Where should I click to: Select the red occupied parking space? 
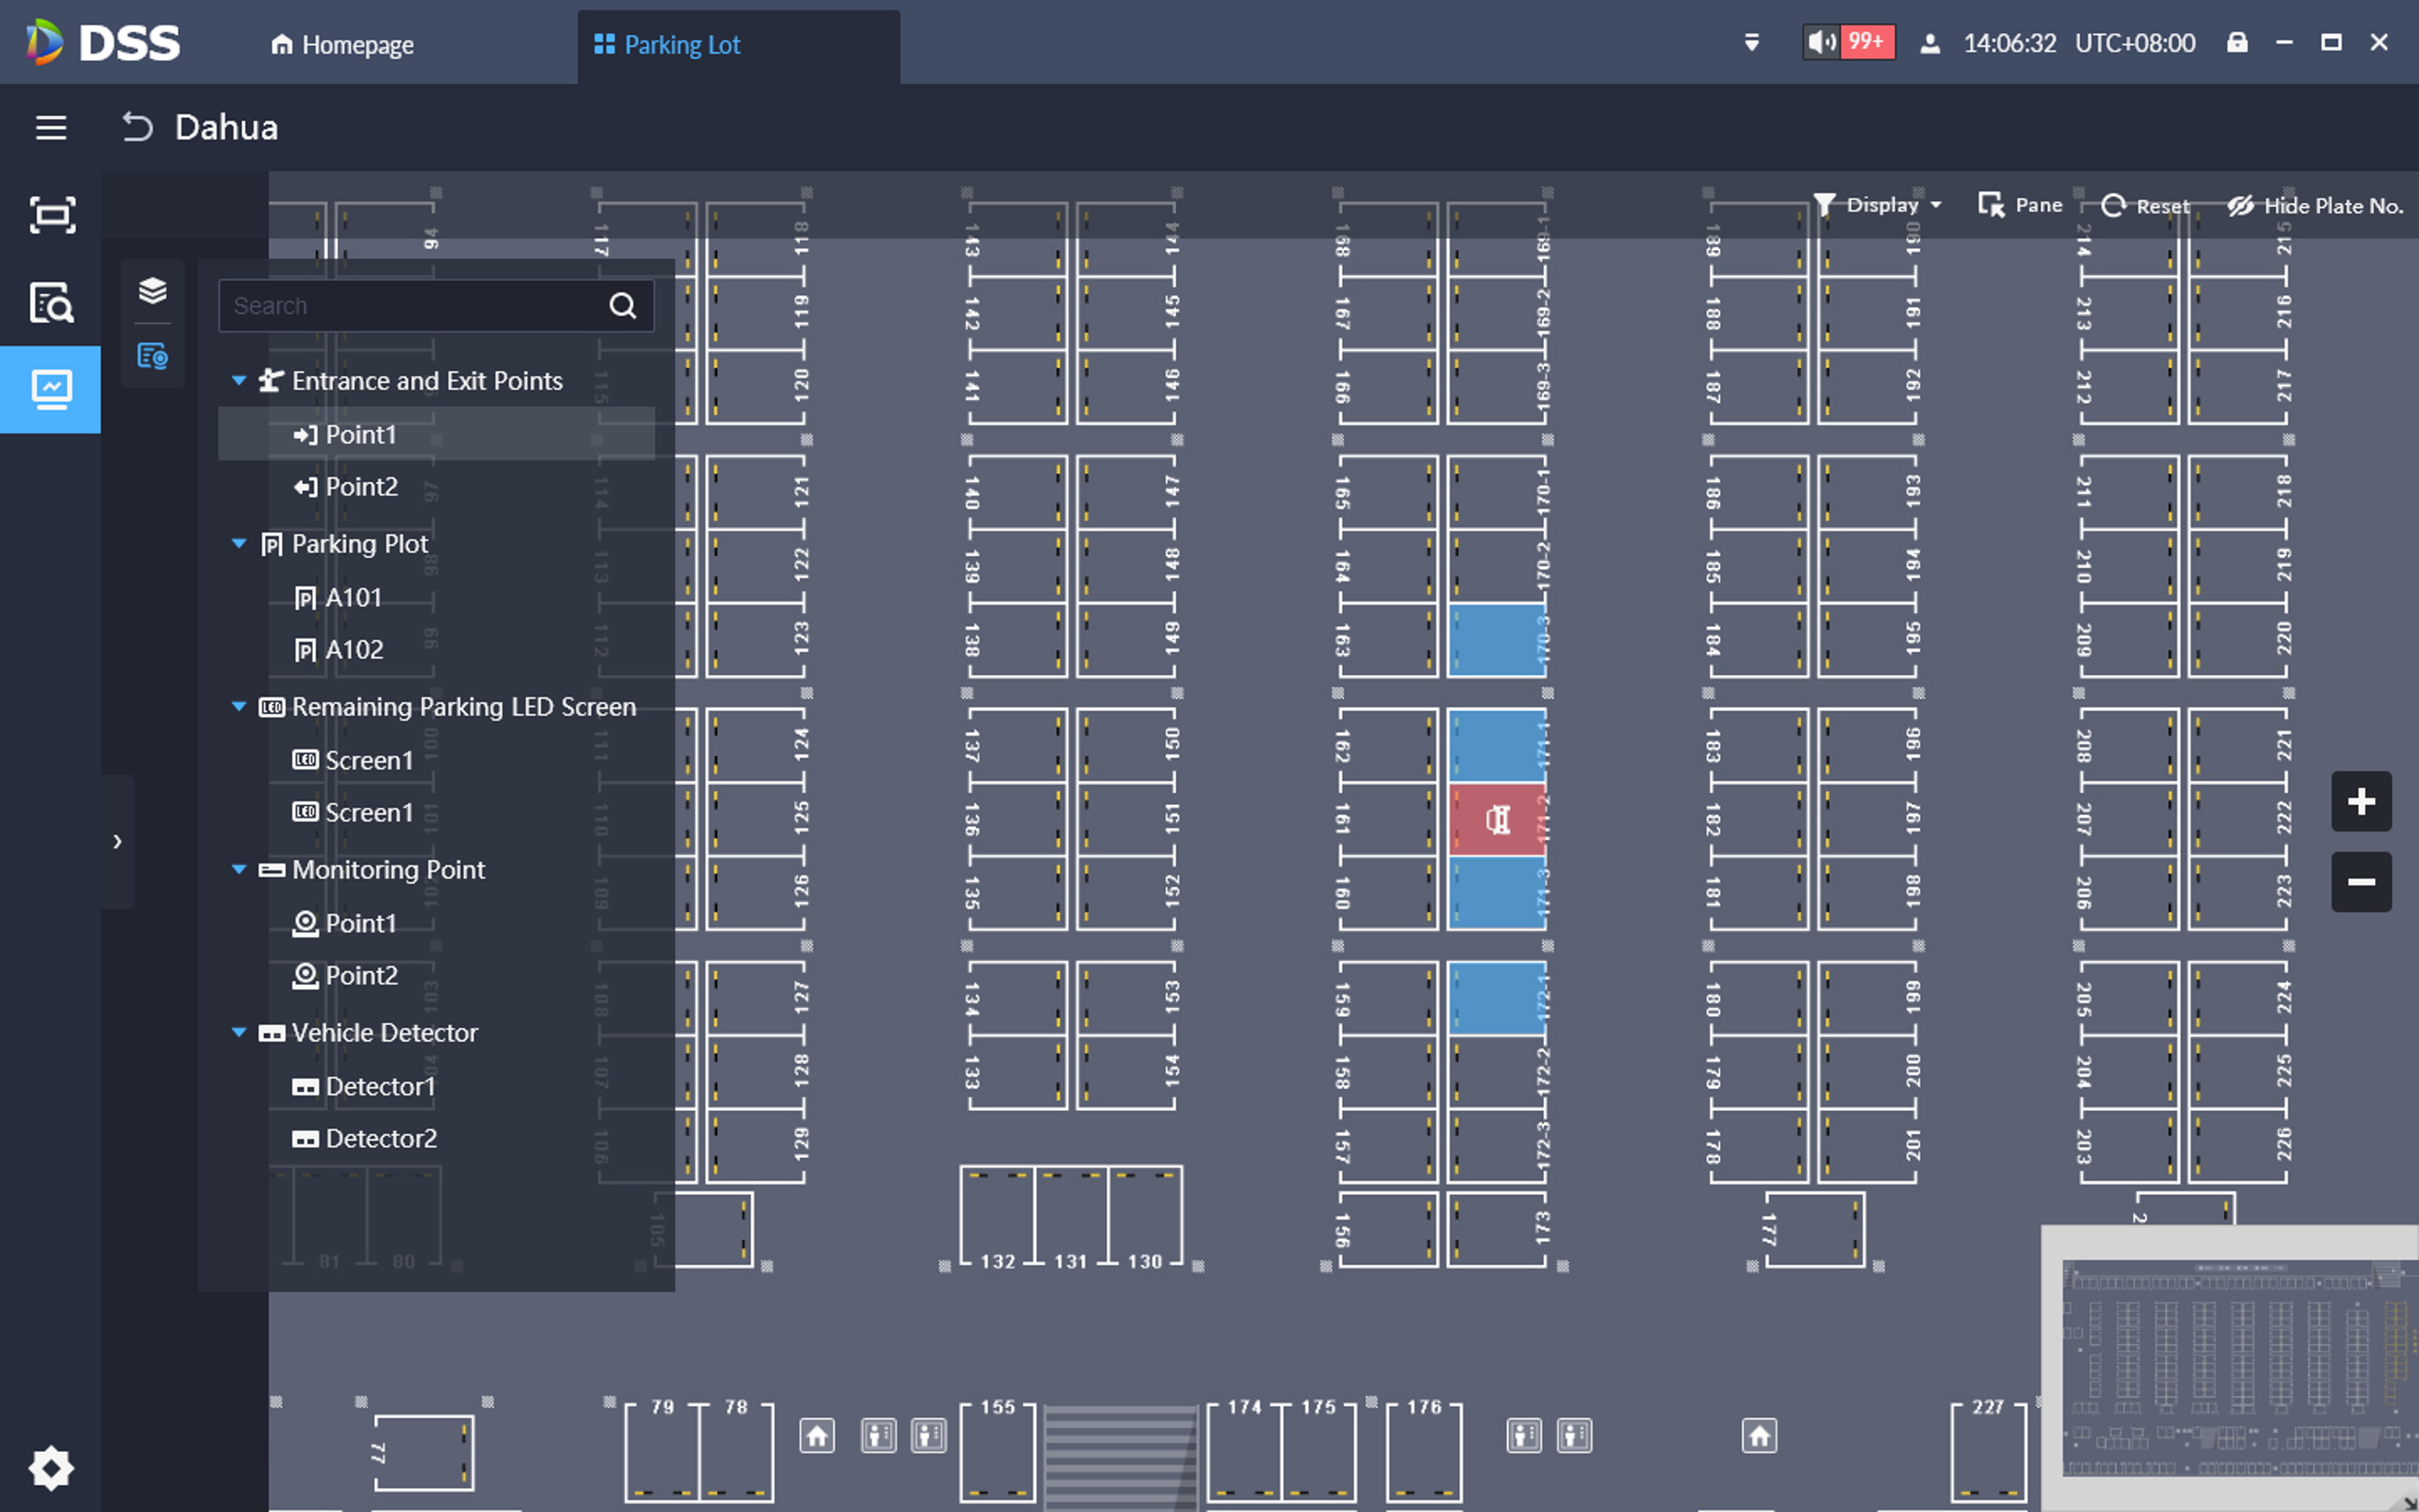tap(1497, 820)
